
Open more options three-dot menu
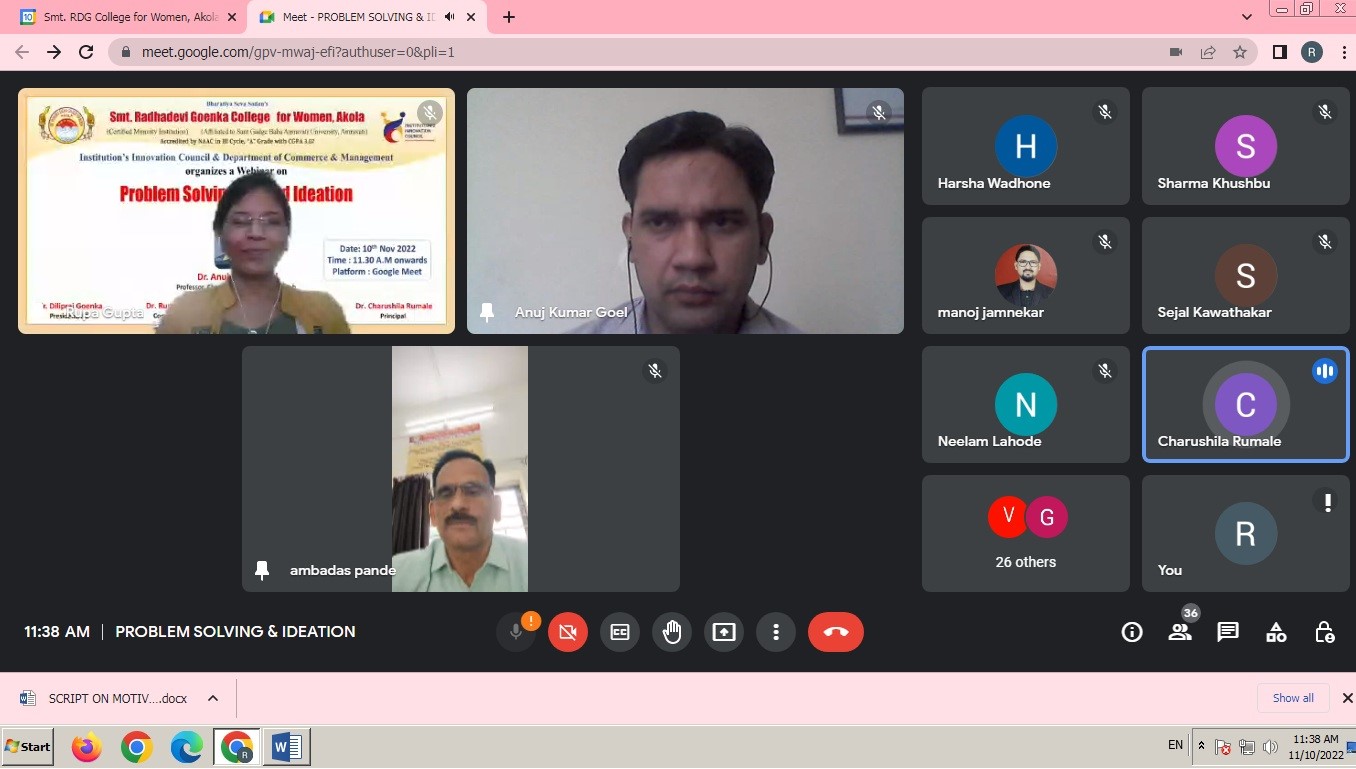(776, 632)
